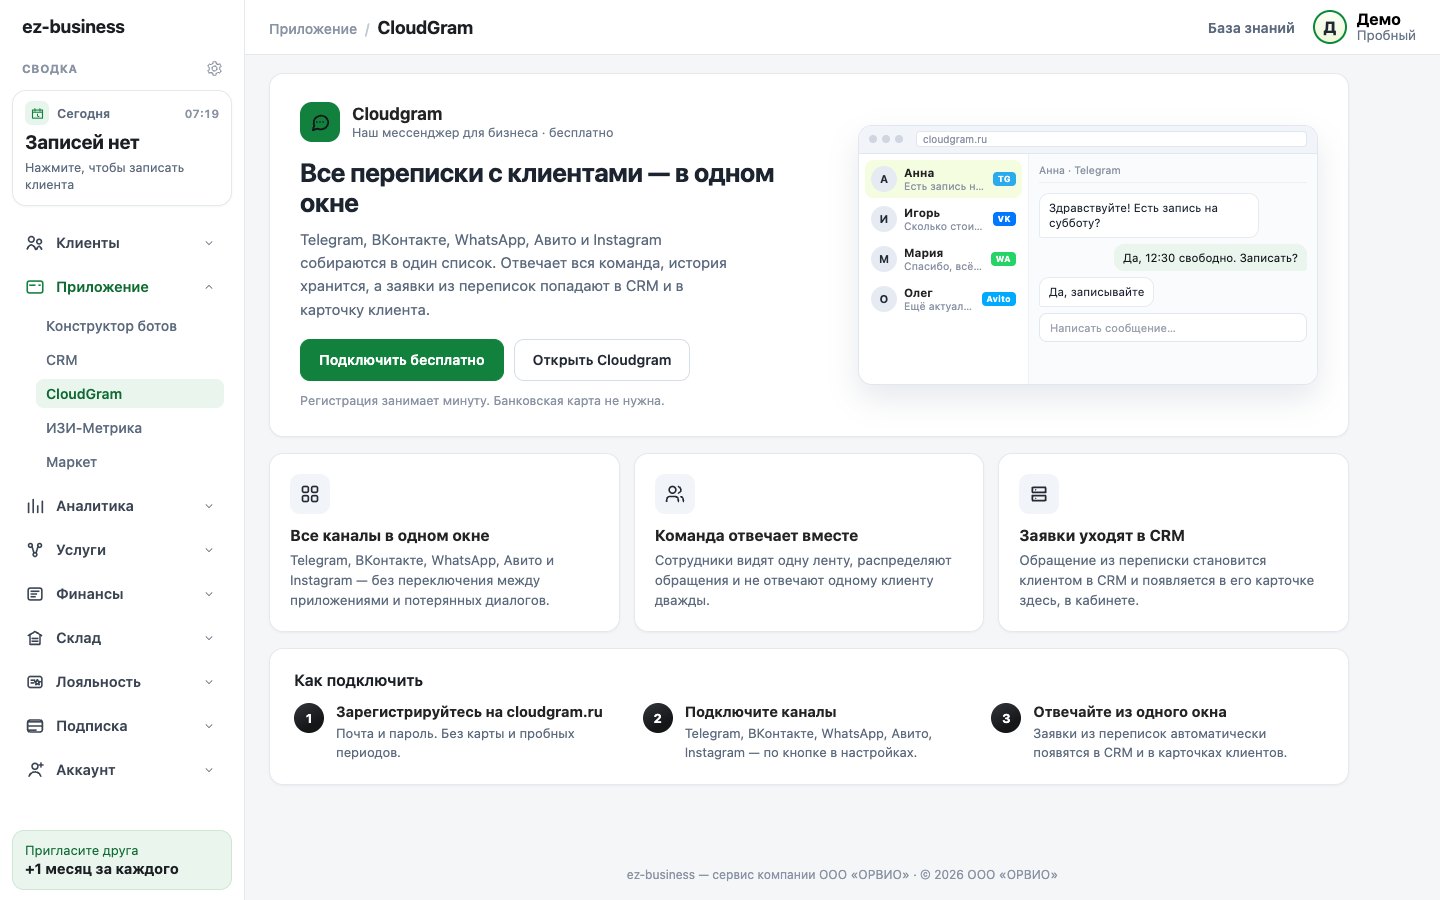
Task: Click the Пригласите друга referral banner
Action: (122, 860)
